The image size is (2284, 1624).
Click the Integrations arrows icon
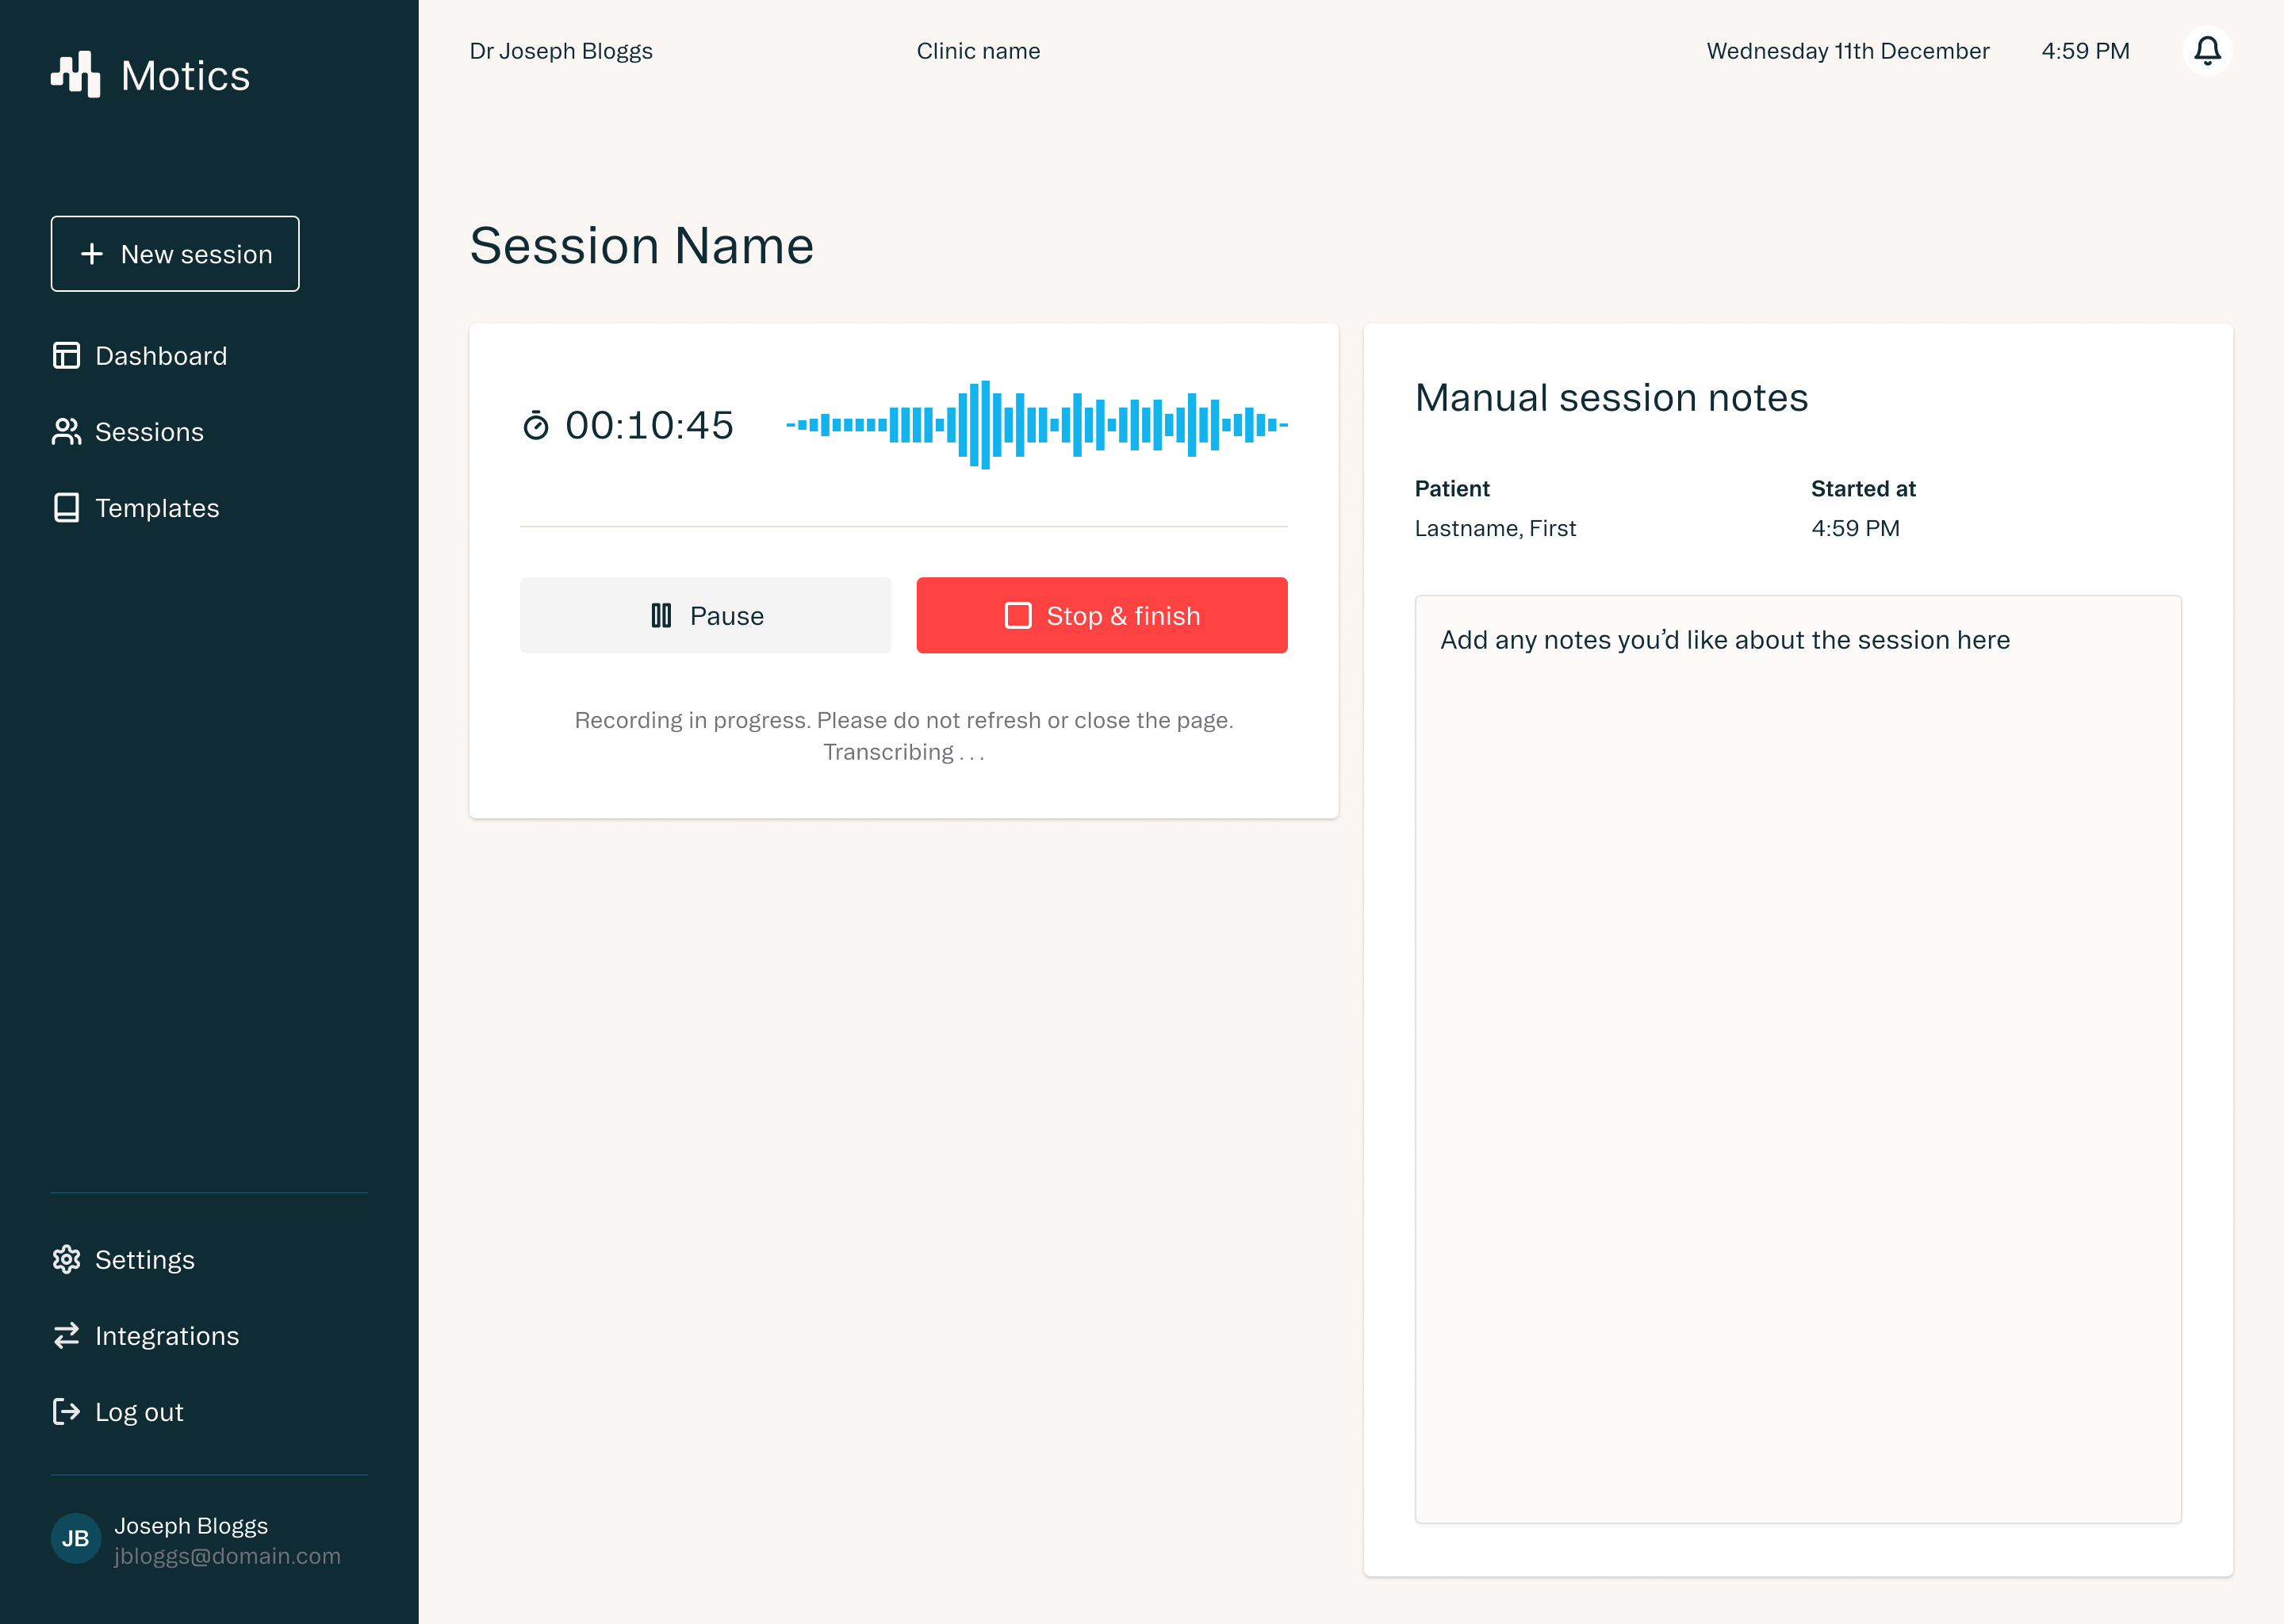click(x=66, y=1336)
